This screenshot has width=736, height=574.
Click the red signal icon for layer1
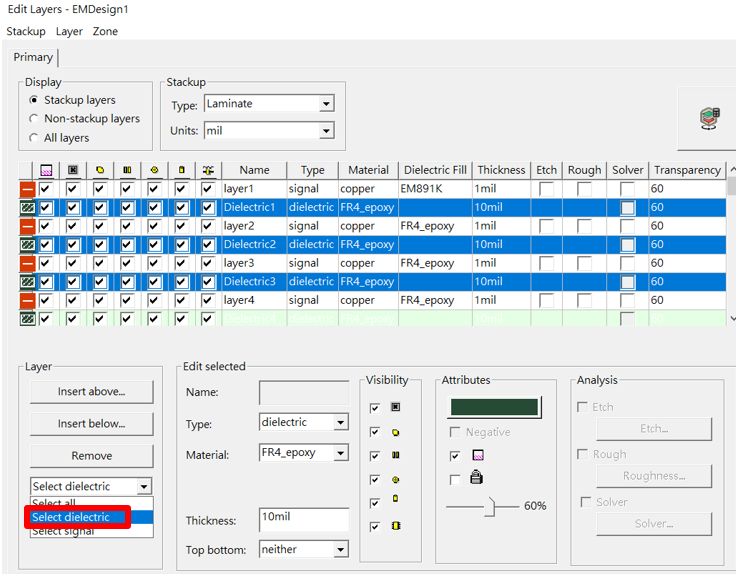(27, 189)
